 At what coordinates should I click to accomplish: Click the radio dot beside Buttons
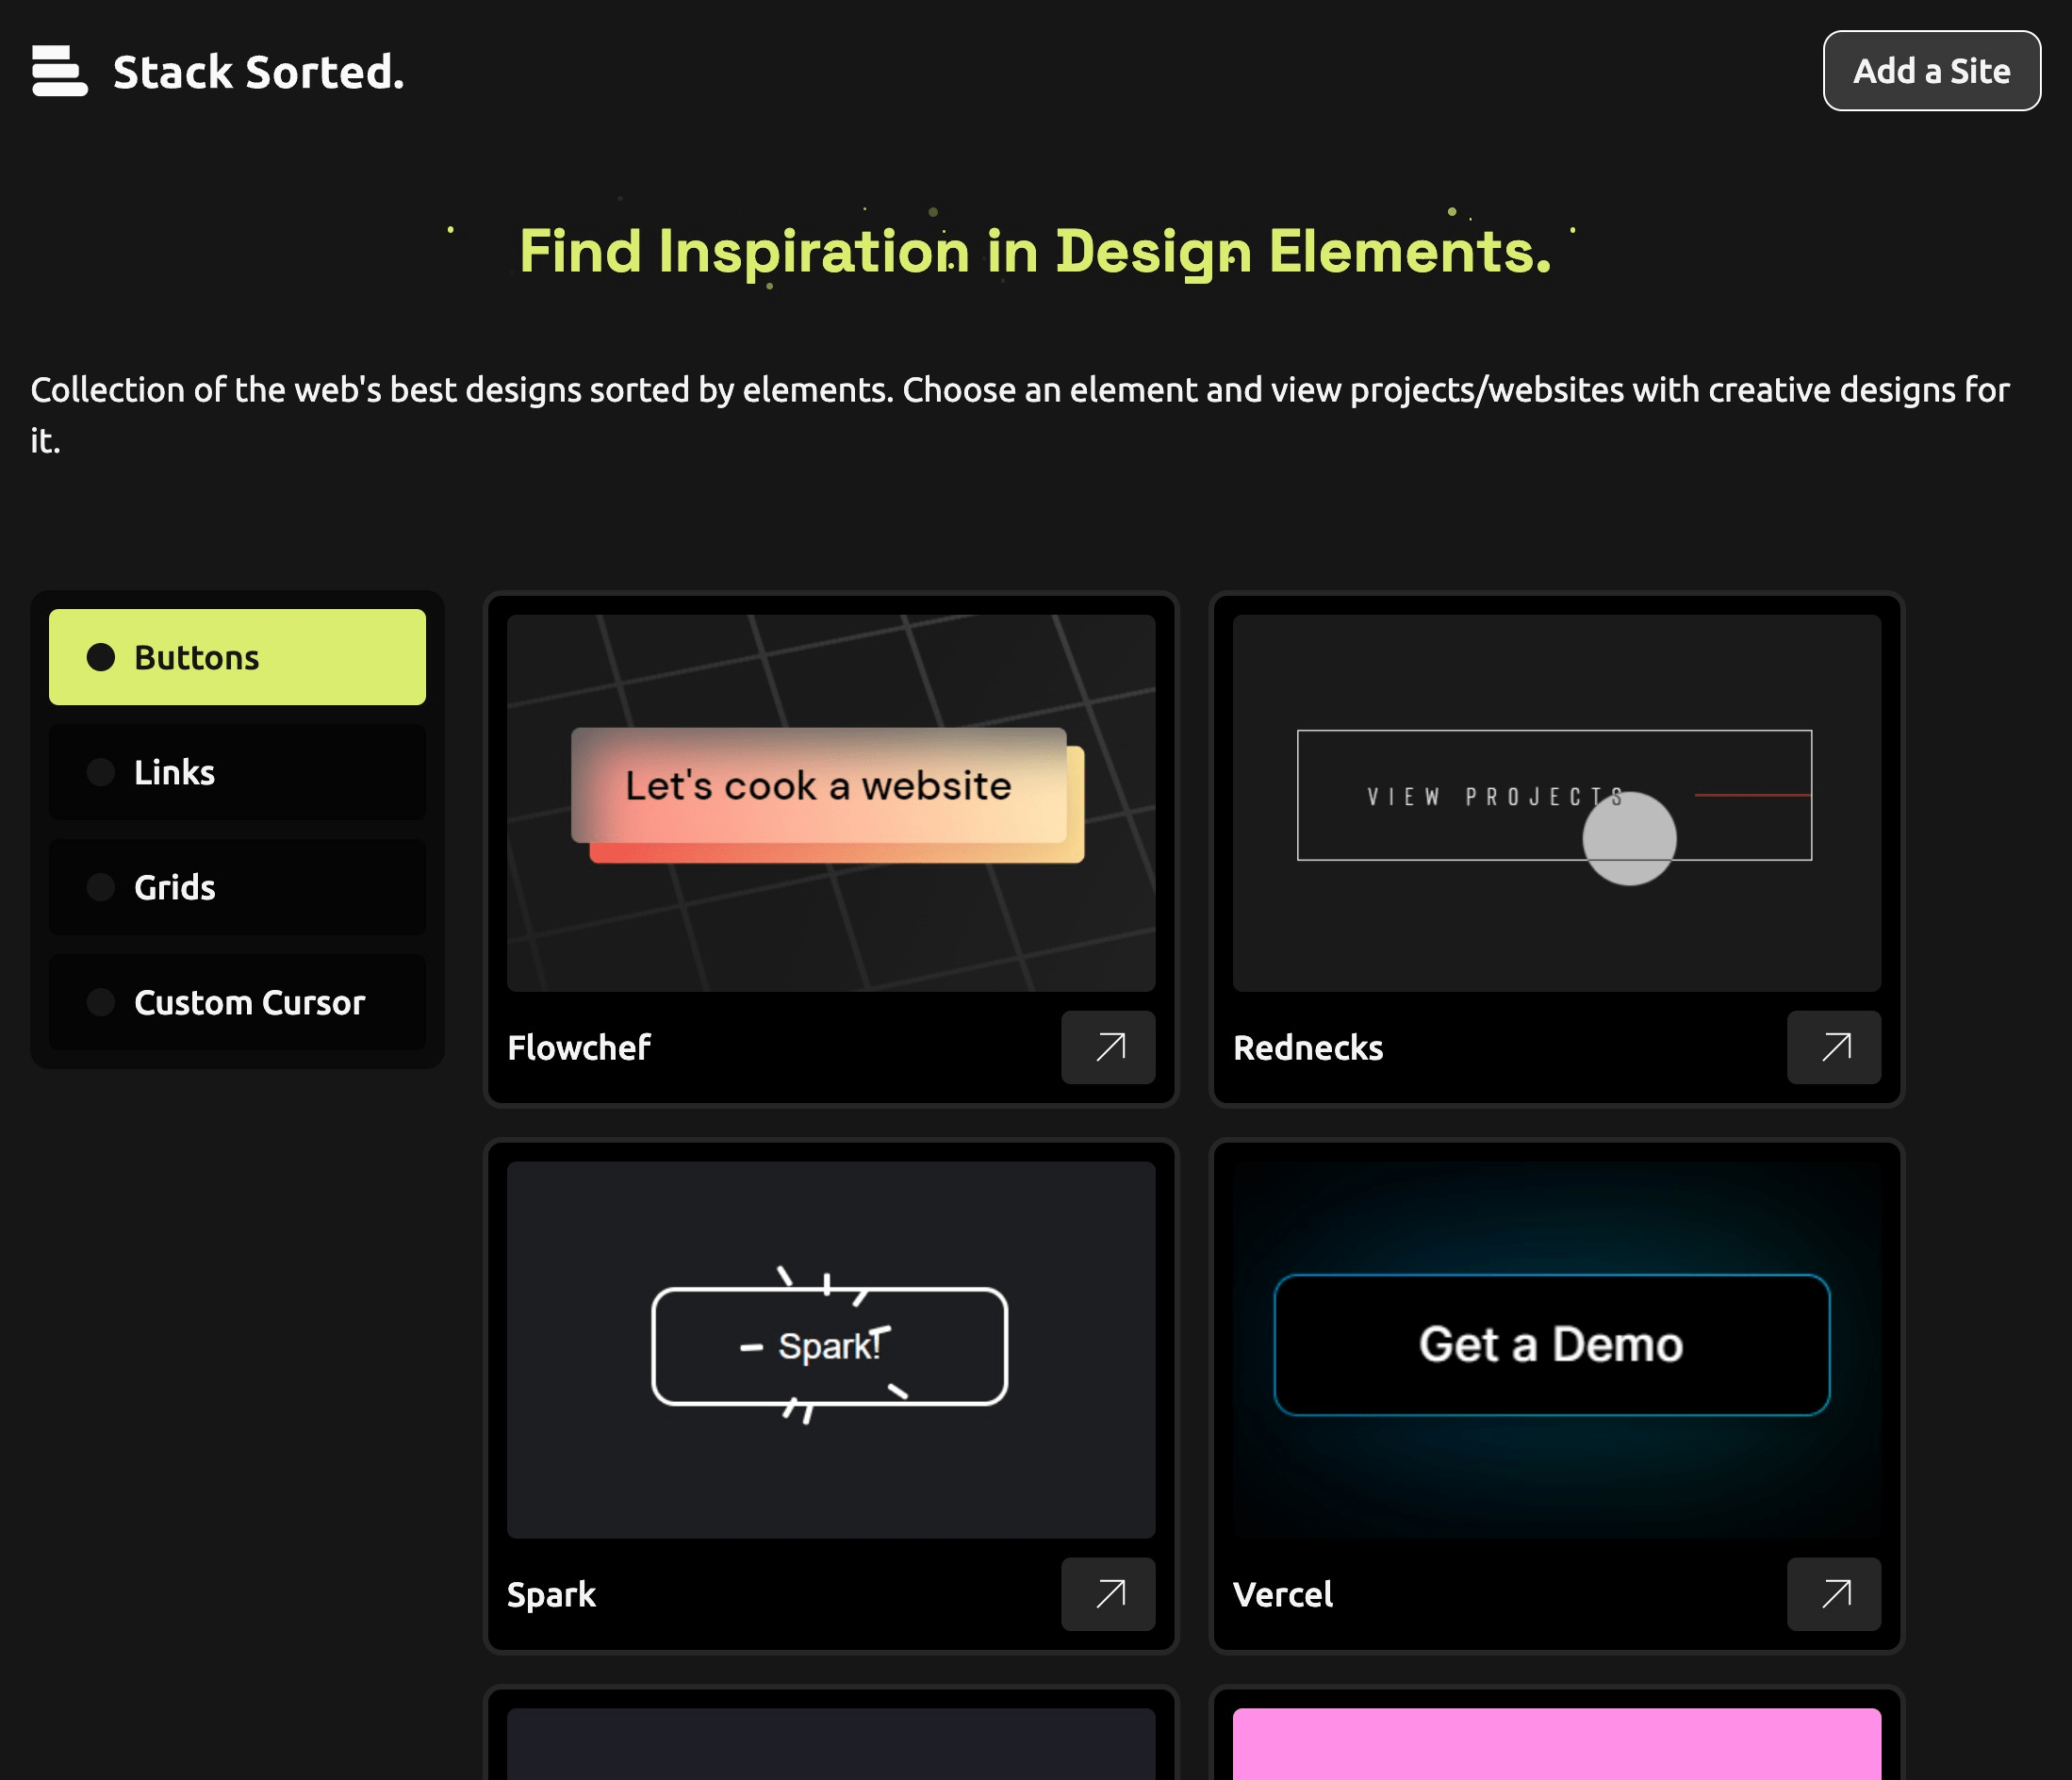tap(101, 657)
